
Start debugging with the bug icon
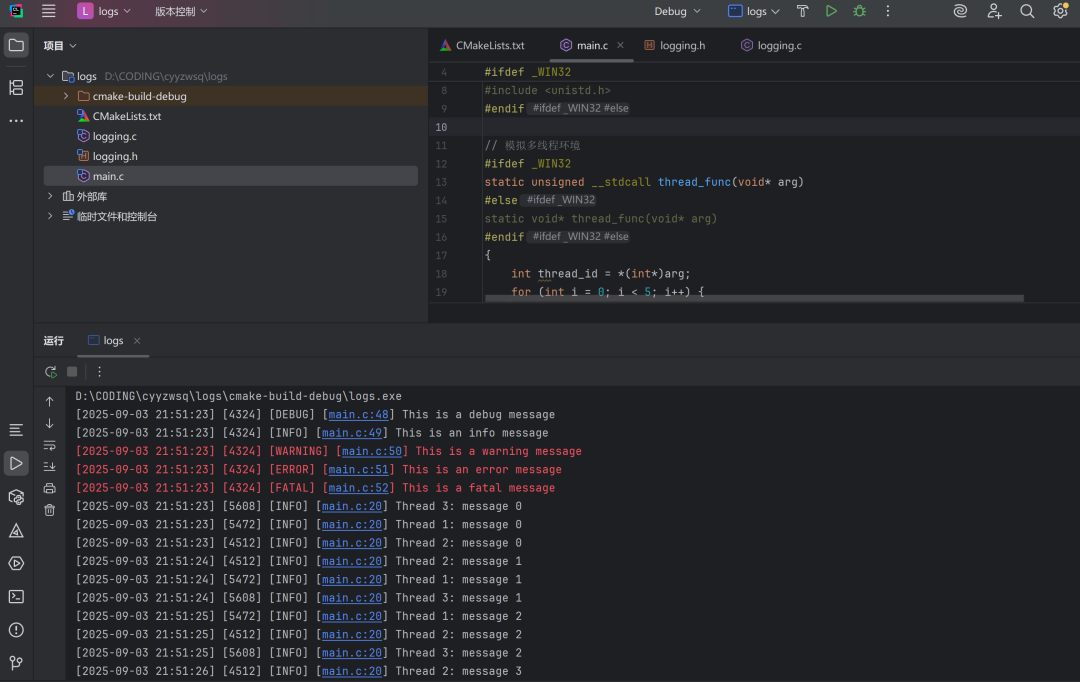click(860, 11)
